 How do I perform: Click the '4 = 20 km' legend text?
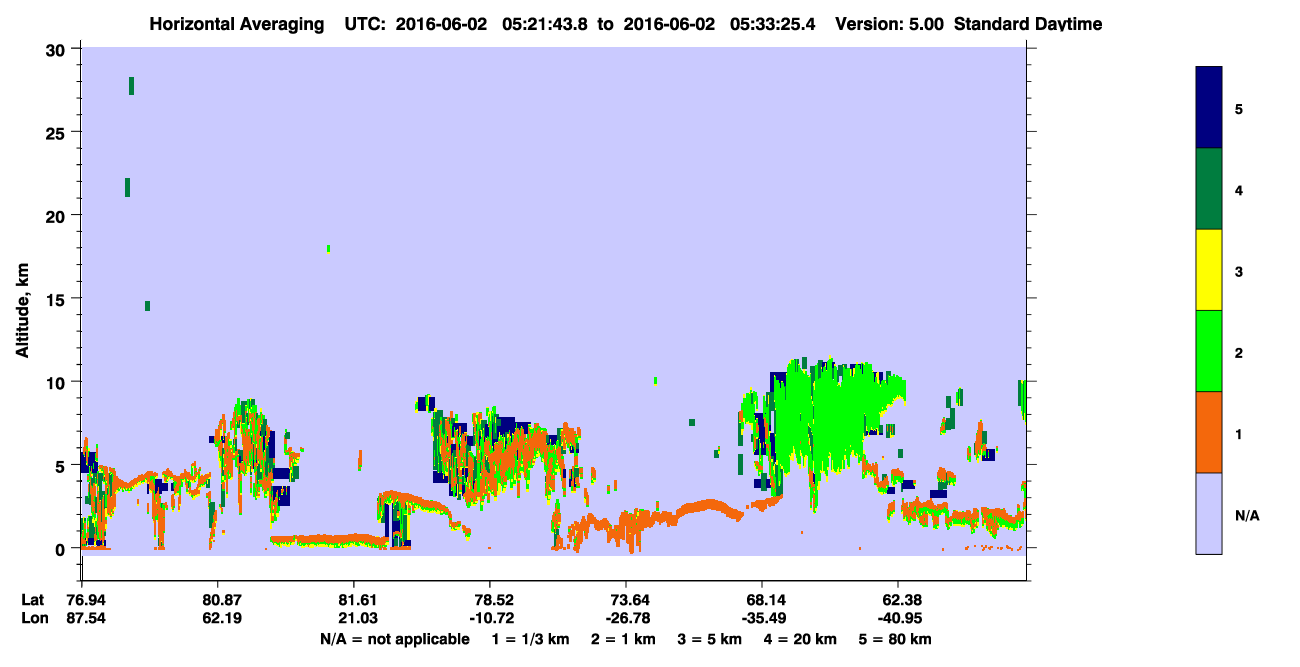point(800,638)
